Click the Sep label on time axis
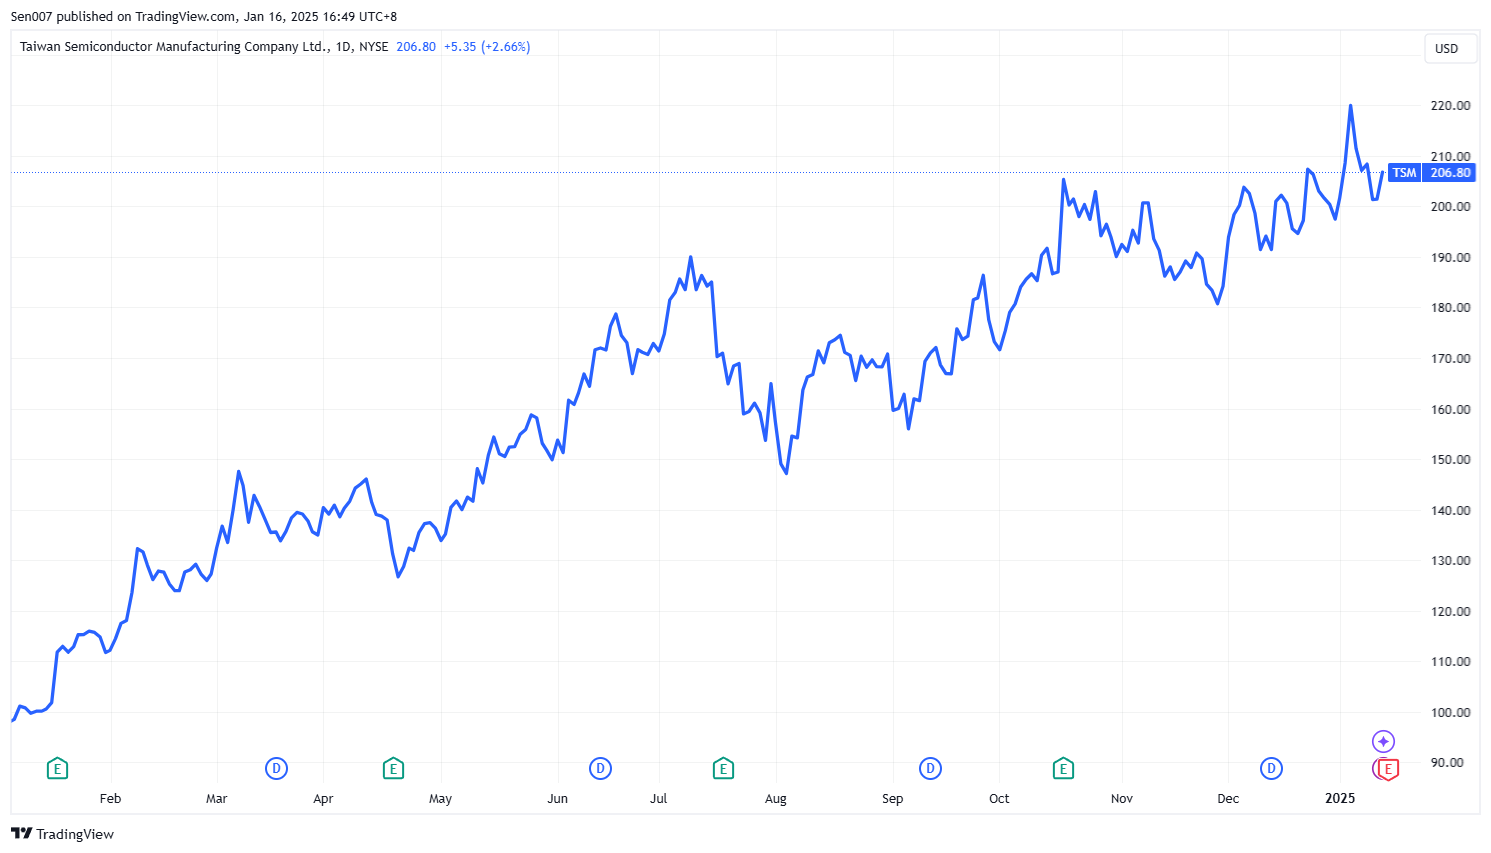 [892, 798]
